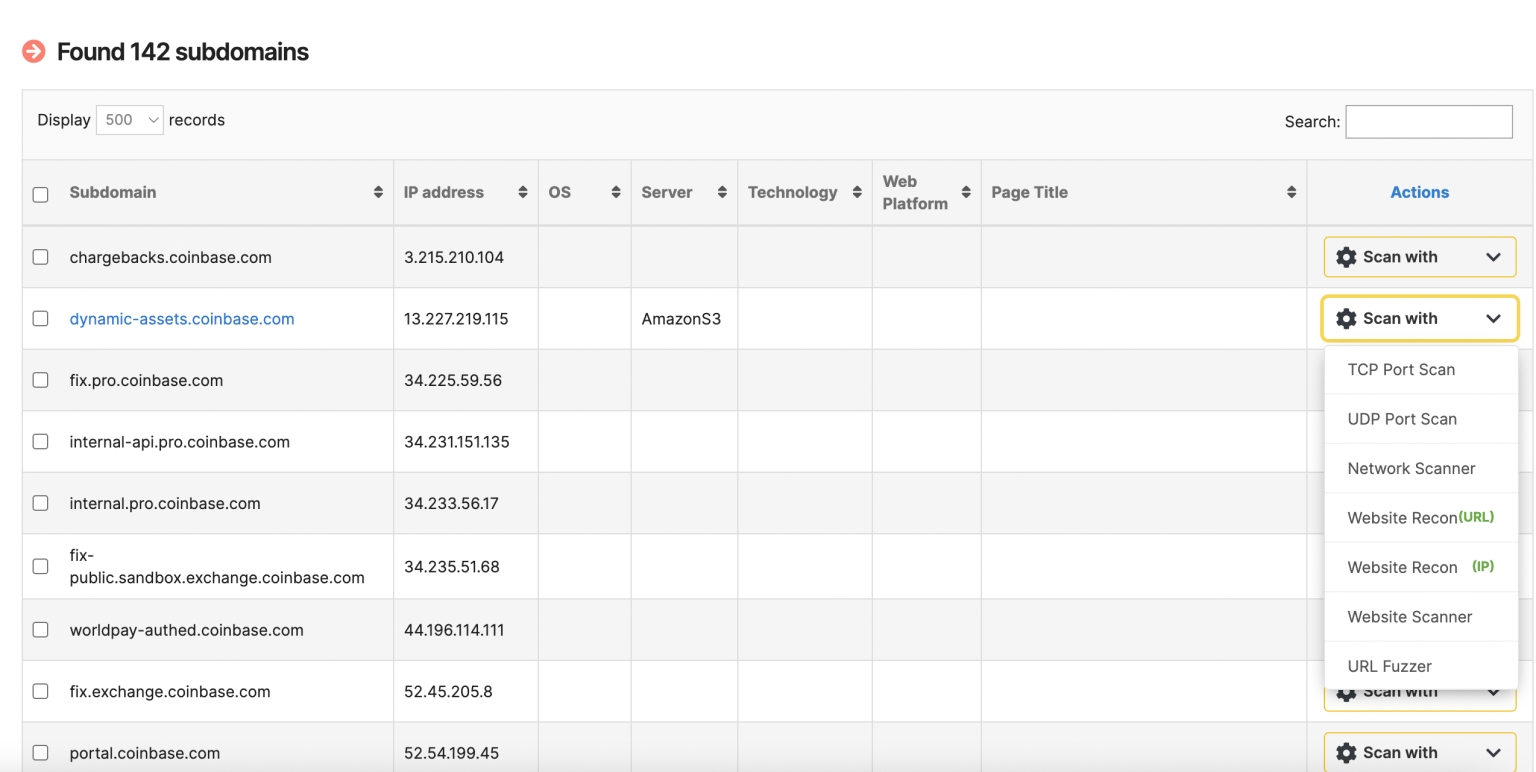Click inside the Search field
This screenshot has width=1536, height=772.
(1428, 121)
